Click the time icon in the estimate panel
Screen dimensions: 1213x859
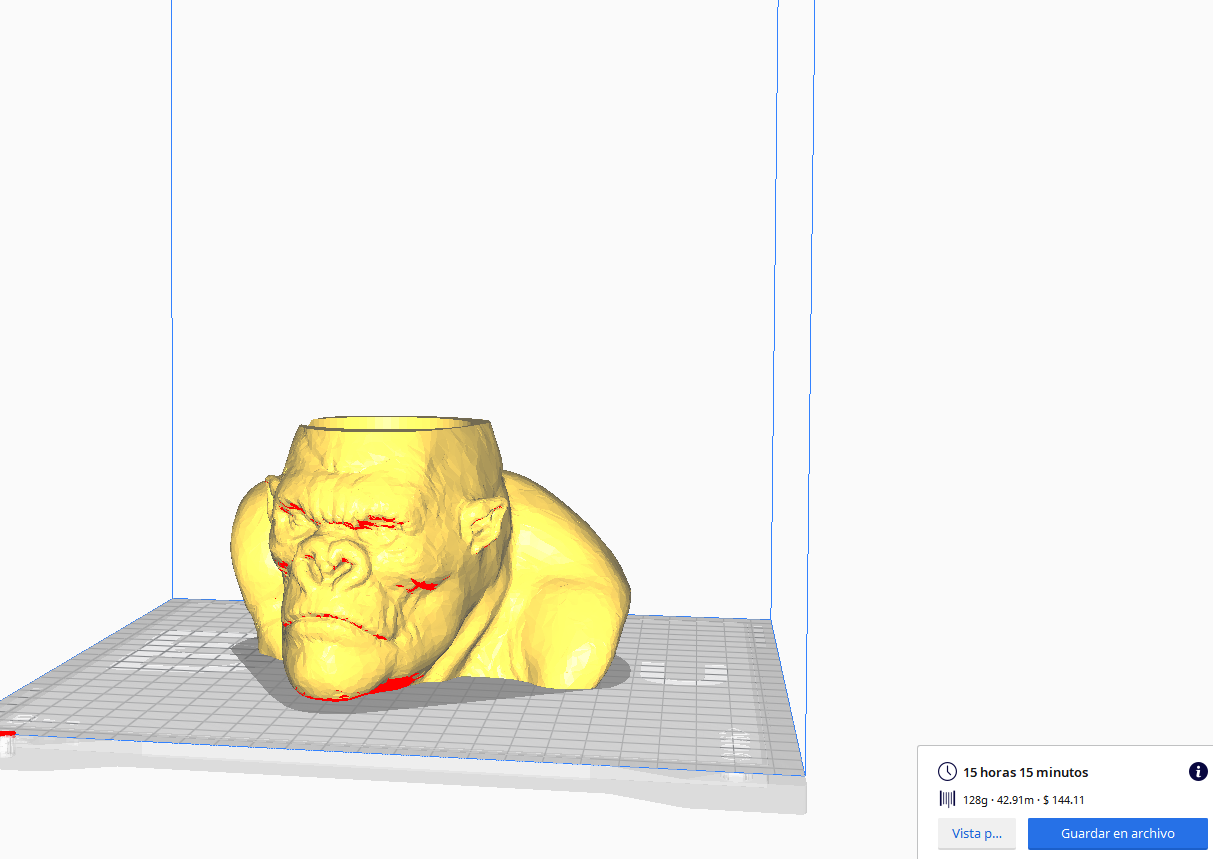[x=946, y=771]
